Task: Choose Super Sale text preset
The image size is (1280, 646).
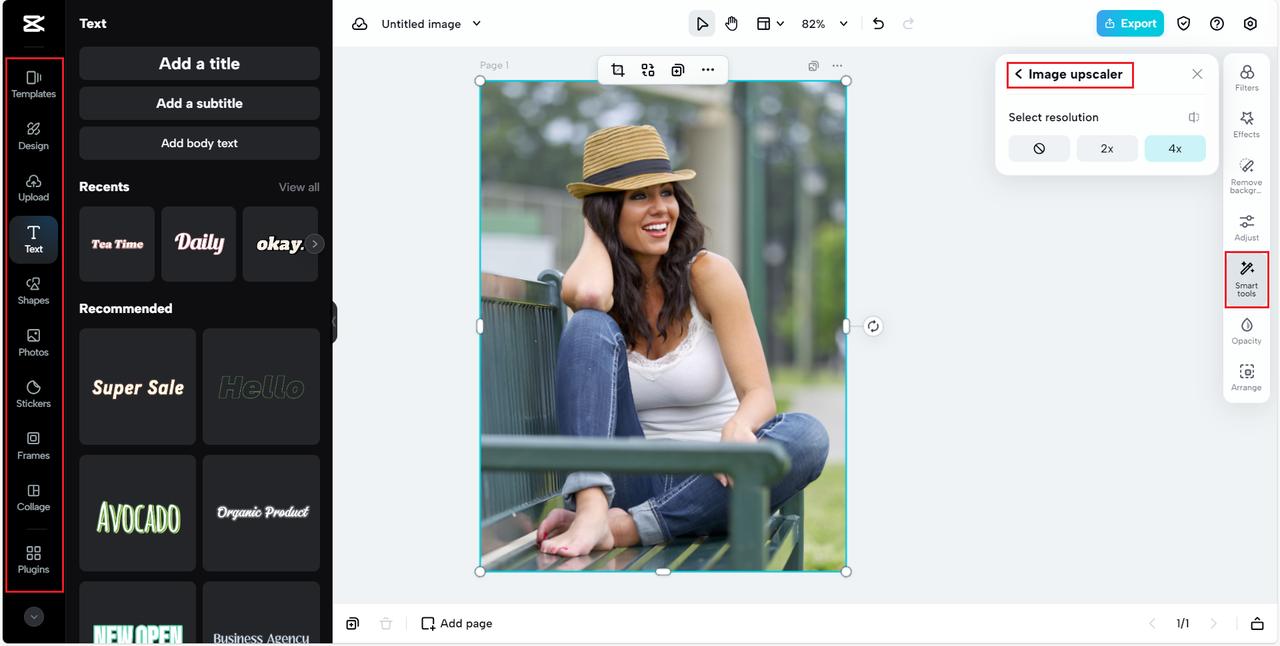Action: 138,387
